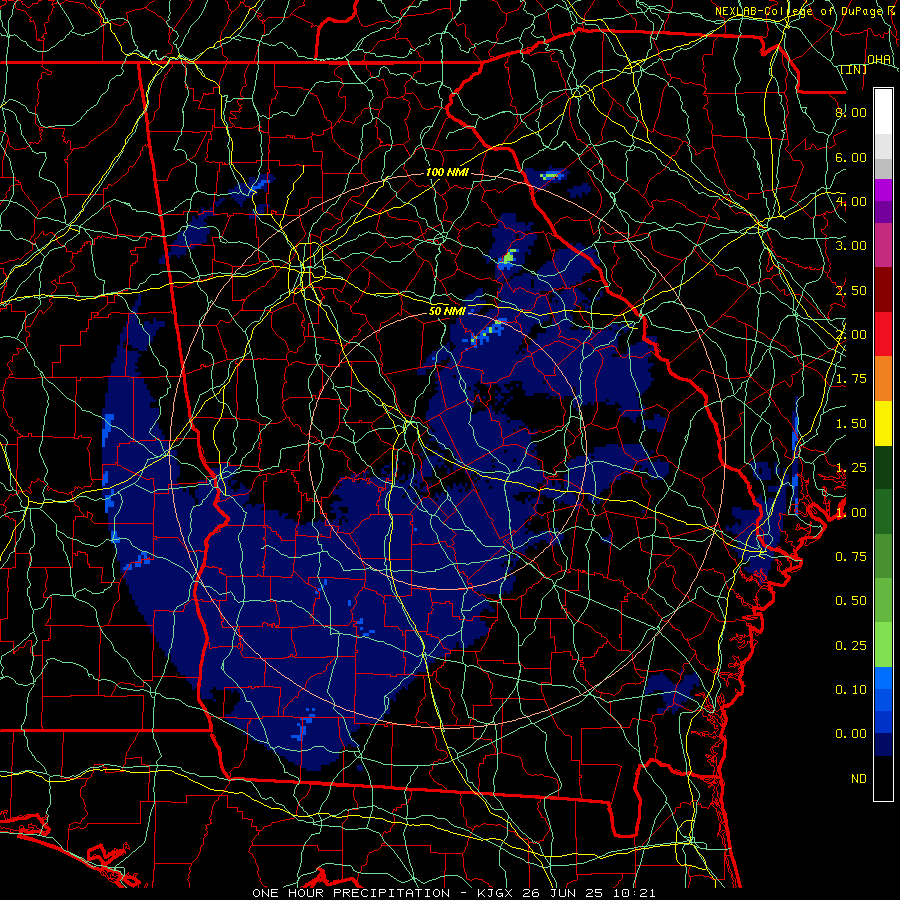This screenshot has width=900, height=900.
Task: Select the 0.00 value on the scale
Action: (851, 734)
